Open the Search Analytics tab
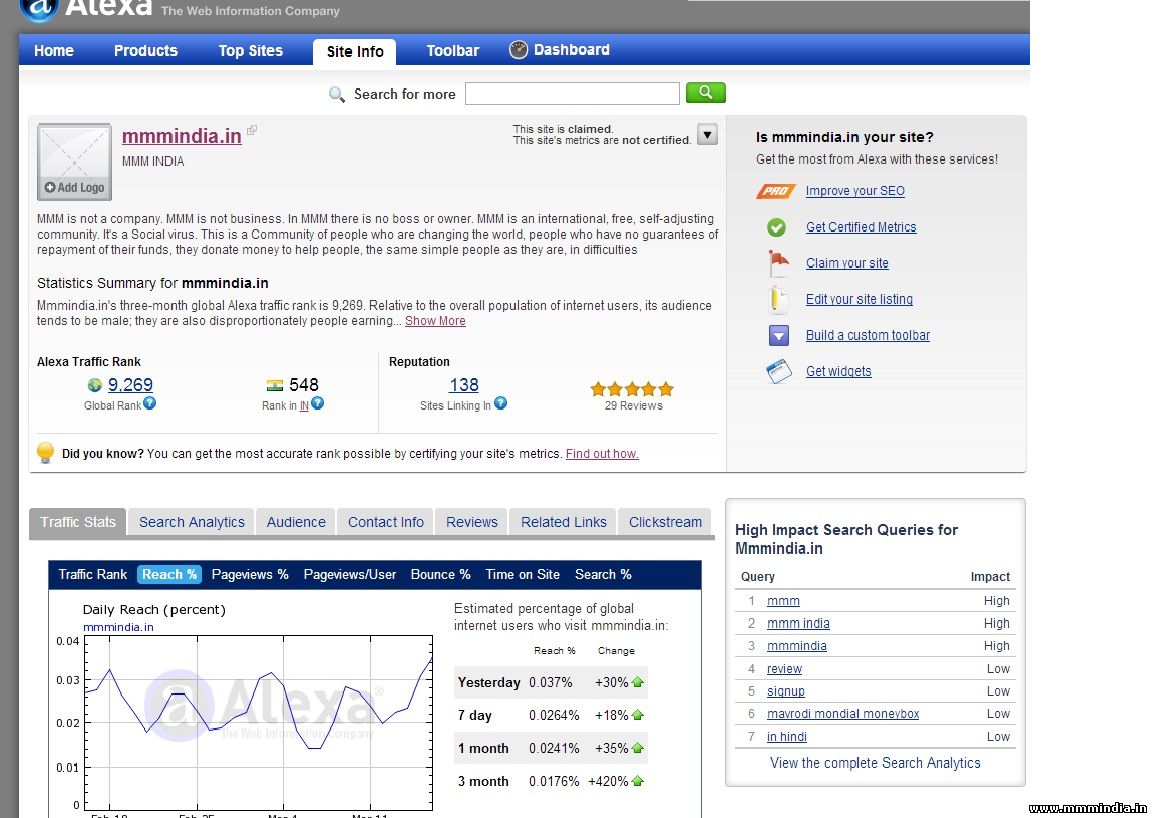This screenshot has width=1152, height=818. 191,522
